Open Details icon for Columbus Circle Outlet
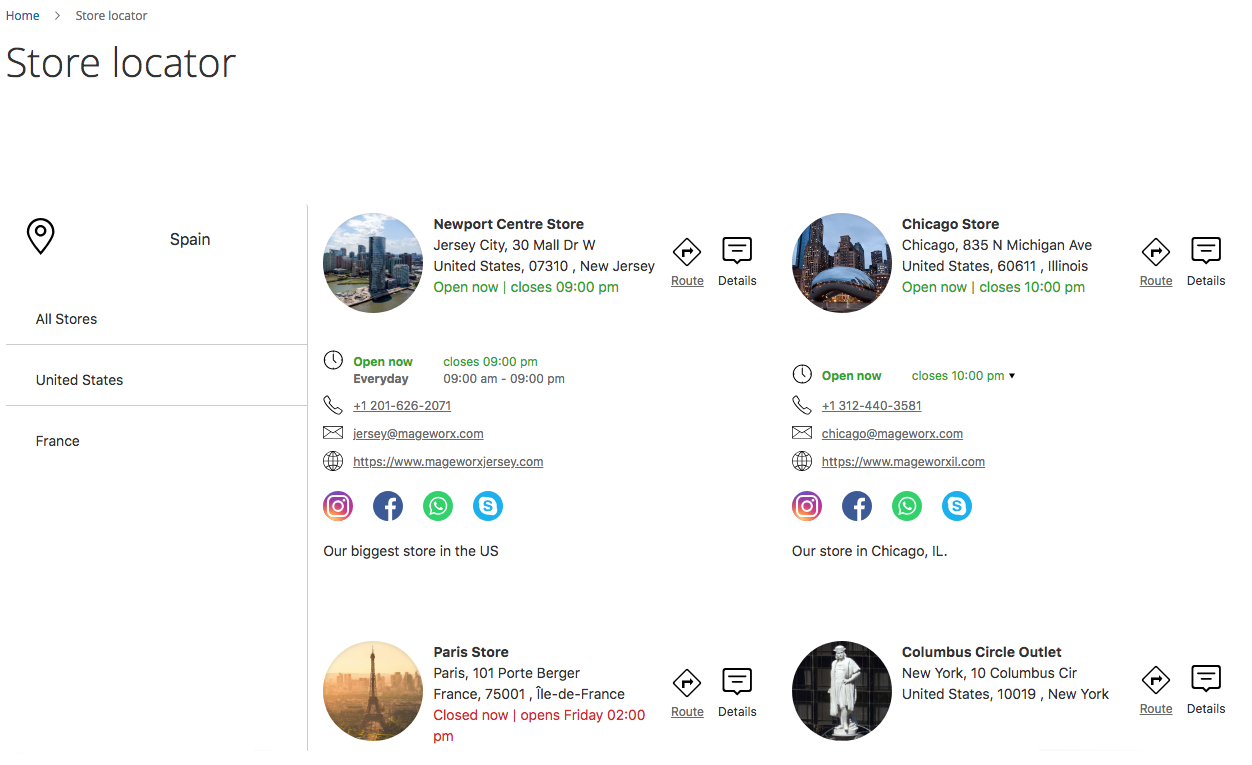 1206,678
